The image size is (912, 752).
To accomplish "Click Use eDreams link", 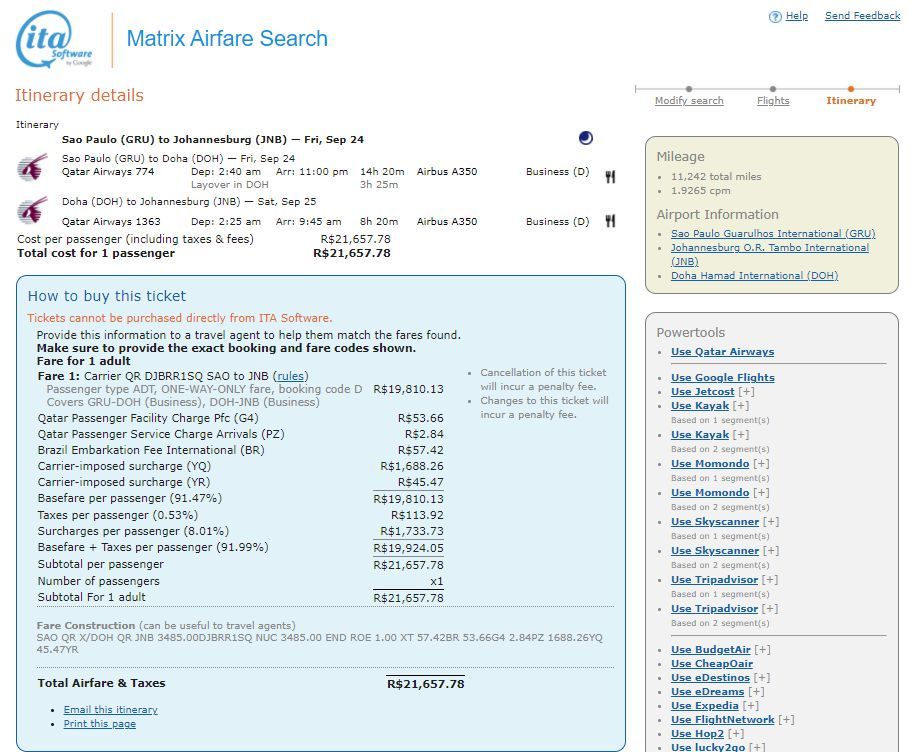I will pyautogui.click(x=707, y=692).
